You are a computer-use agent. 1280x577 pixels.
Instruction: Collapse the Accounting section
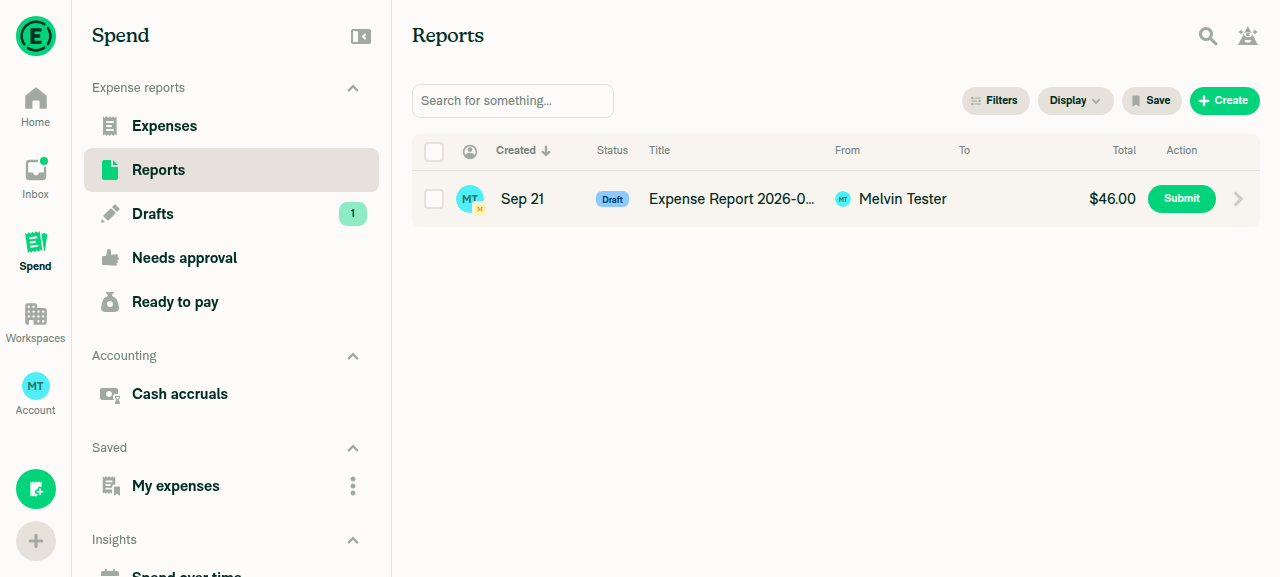pos(353,356)
